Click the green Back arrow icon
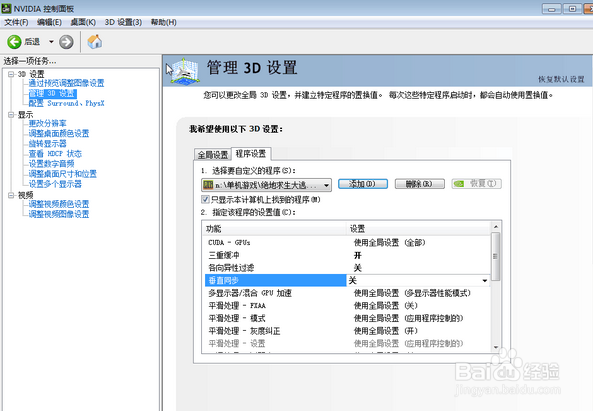The width and height of the screenshot is (593, 411). point(14,42)
